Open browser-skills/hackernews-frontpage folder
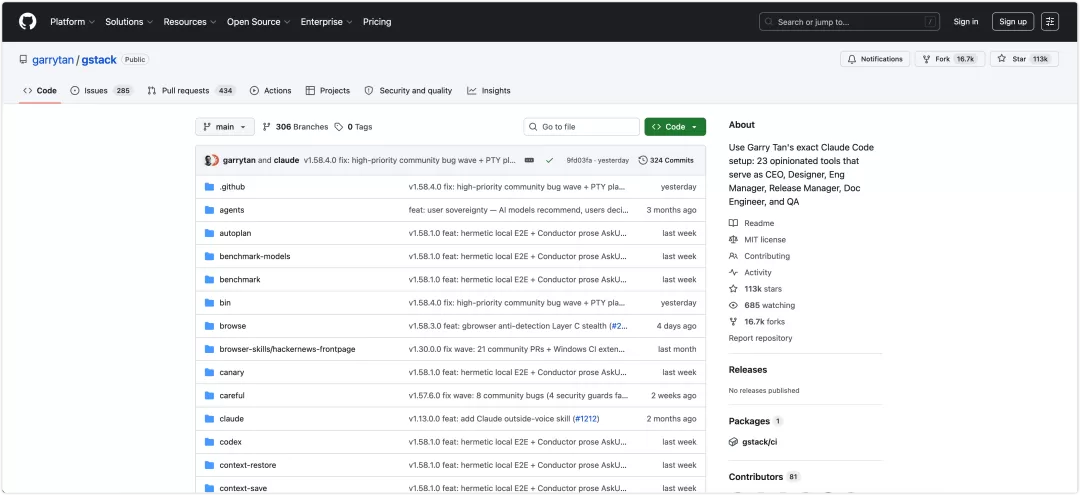Viewport: 1080px width, 495px height. click(287, 349)
